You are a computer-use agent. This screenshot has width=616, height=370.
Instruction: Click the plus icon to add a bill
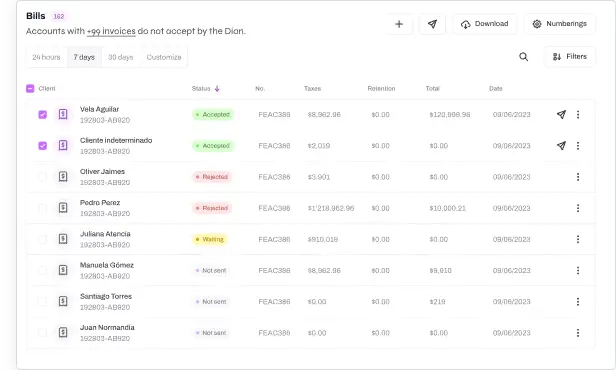pyautogui.click(x=399, y=24)
